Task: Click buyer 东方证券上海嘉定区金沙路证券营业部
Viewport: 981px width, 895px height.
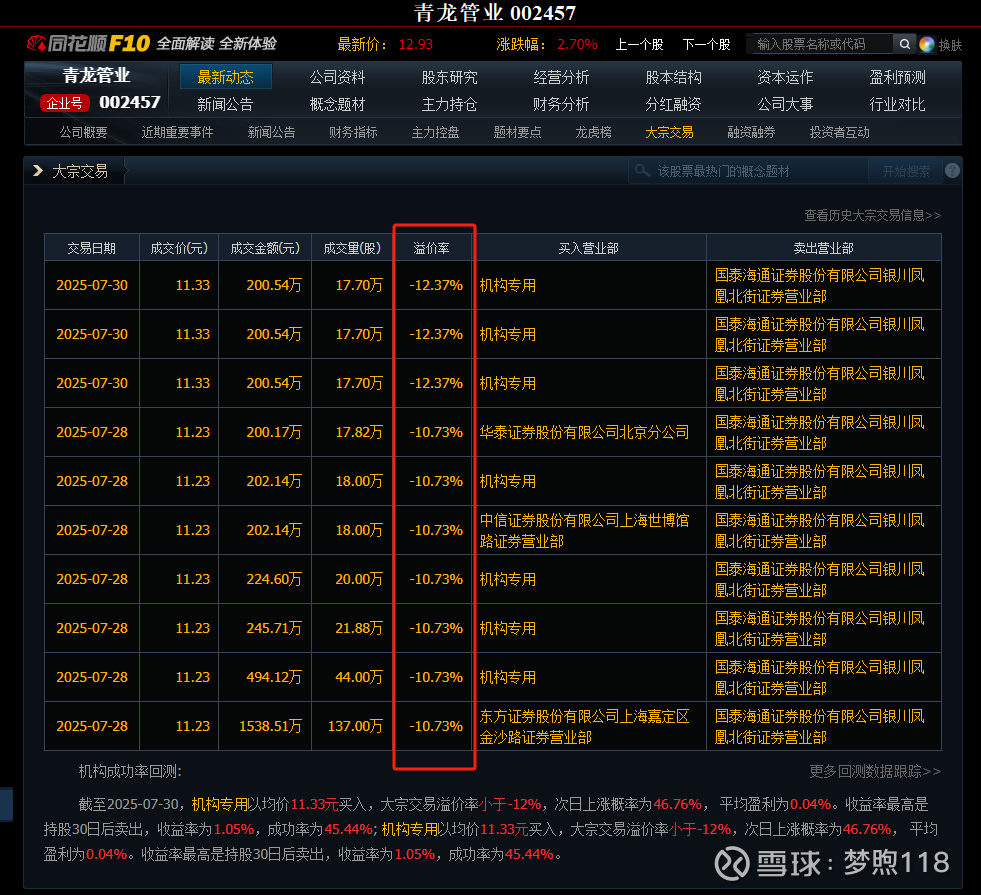Action: point(584,726)
